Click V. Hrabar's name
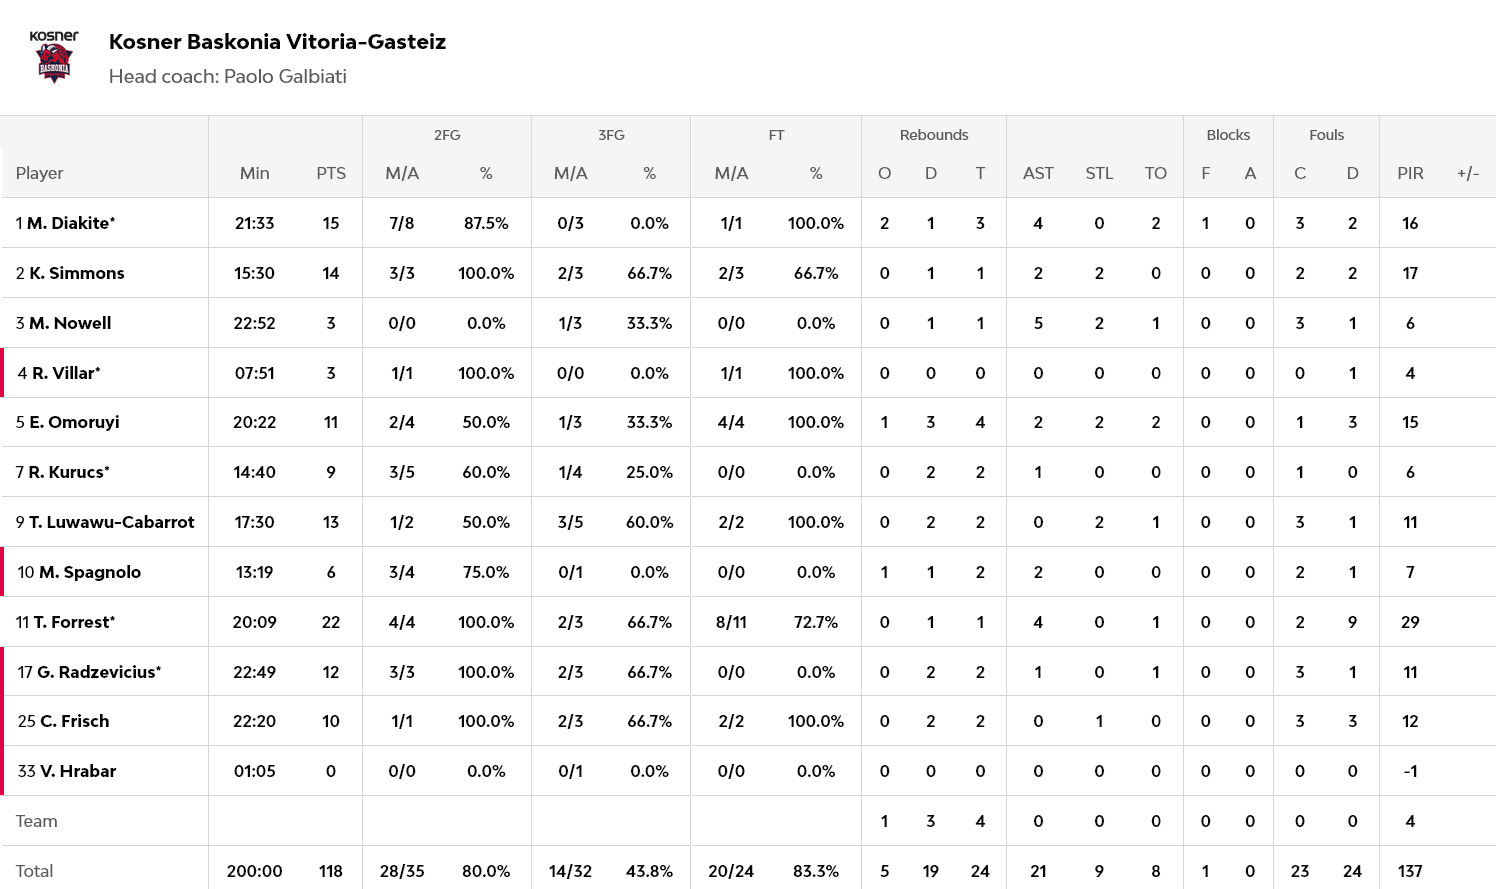 77,771
